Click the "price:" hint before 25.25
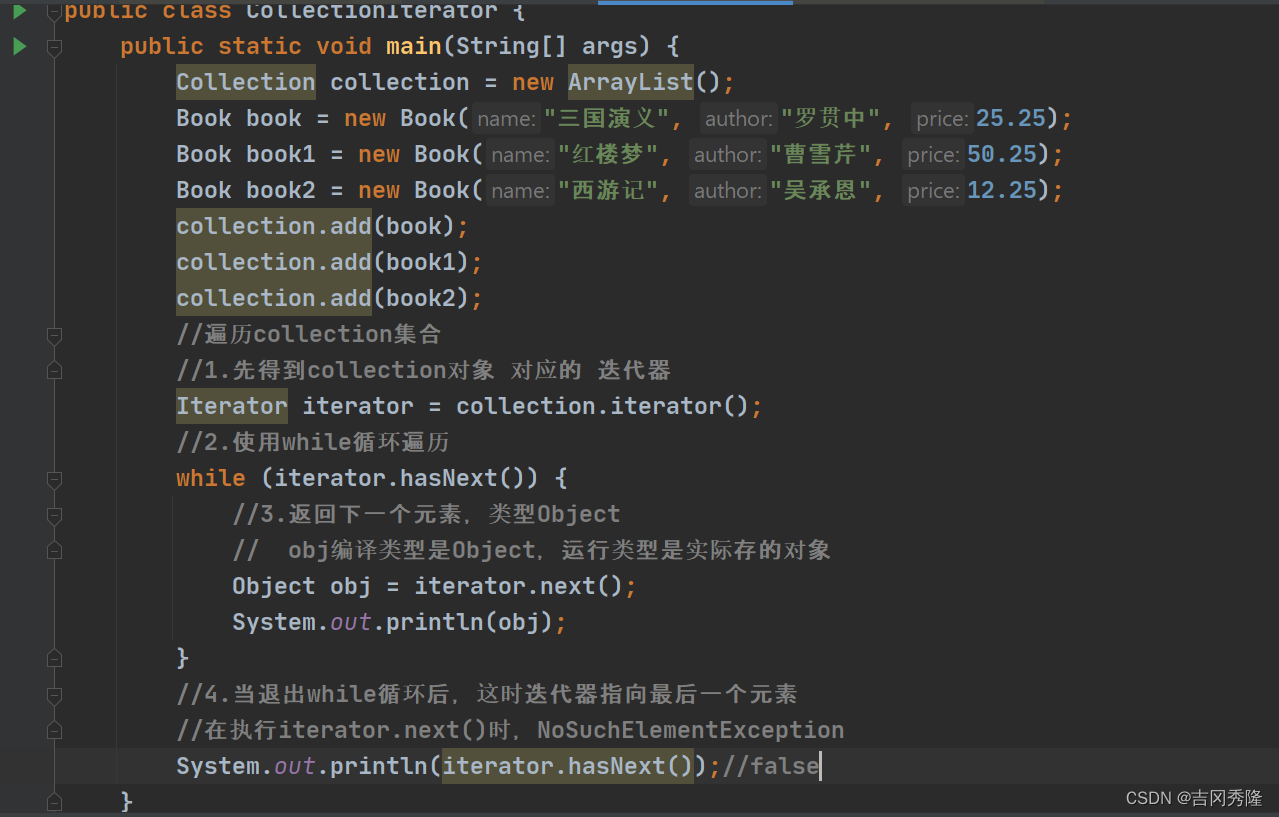This screenshot has width=1279, height=817. (941, 119)
